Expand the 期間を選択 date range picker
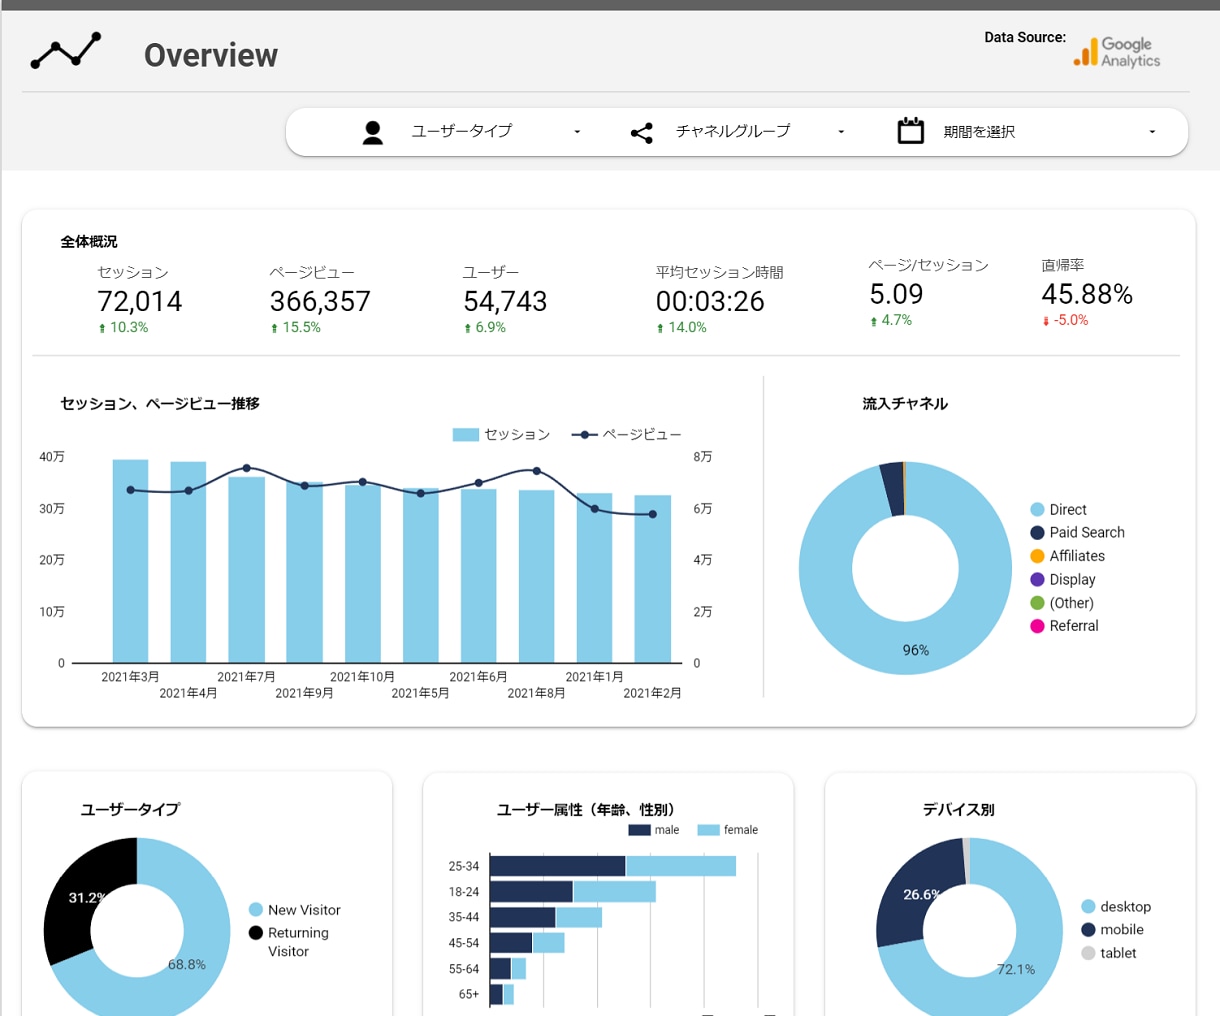This screenshot has width=1220, height=1016. 1030,132
